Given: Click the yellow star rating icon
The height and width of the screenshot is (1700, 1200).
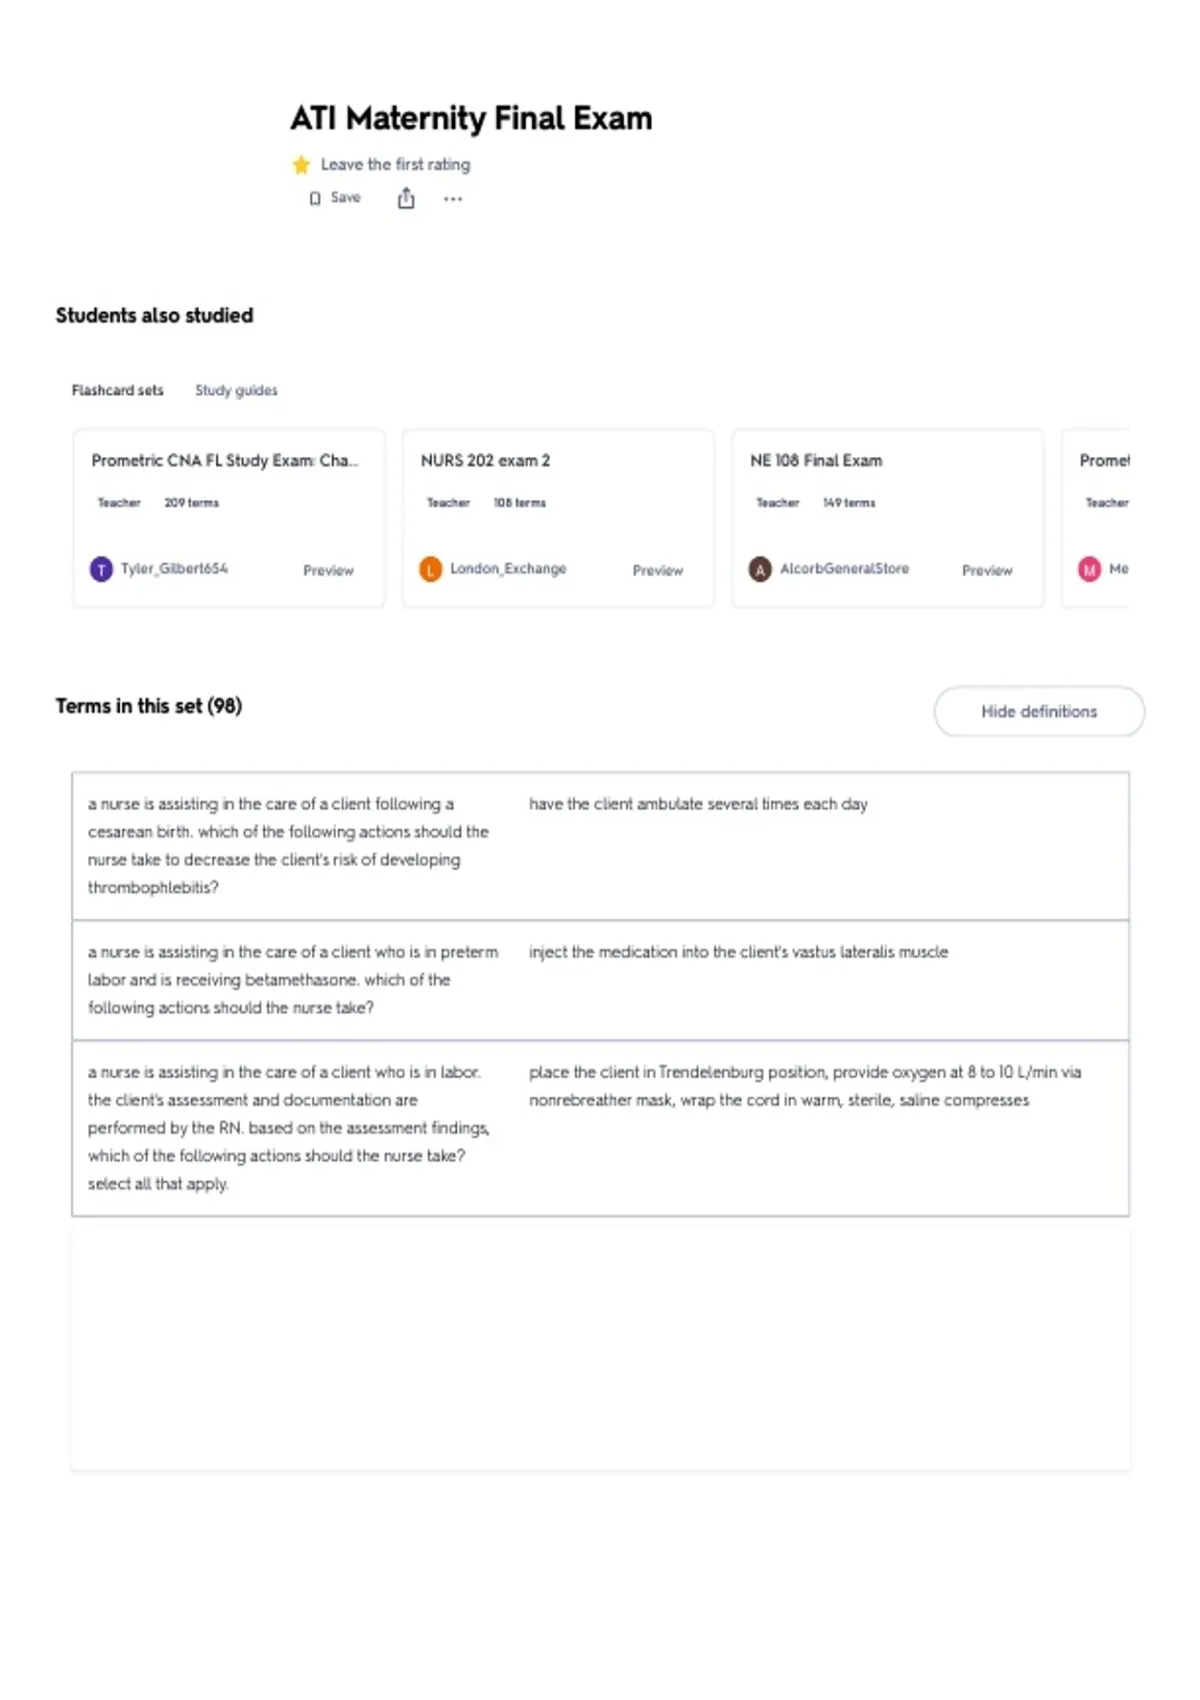Looking at the screenshot, I should (301, 165).
